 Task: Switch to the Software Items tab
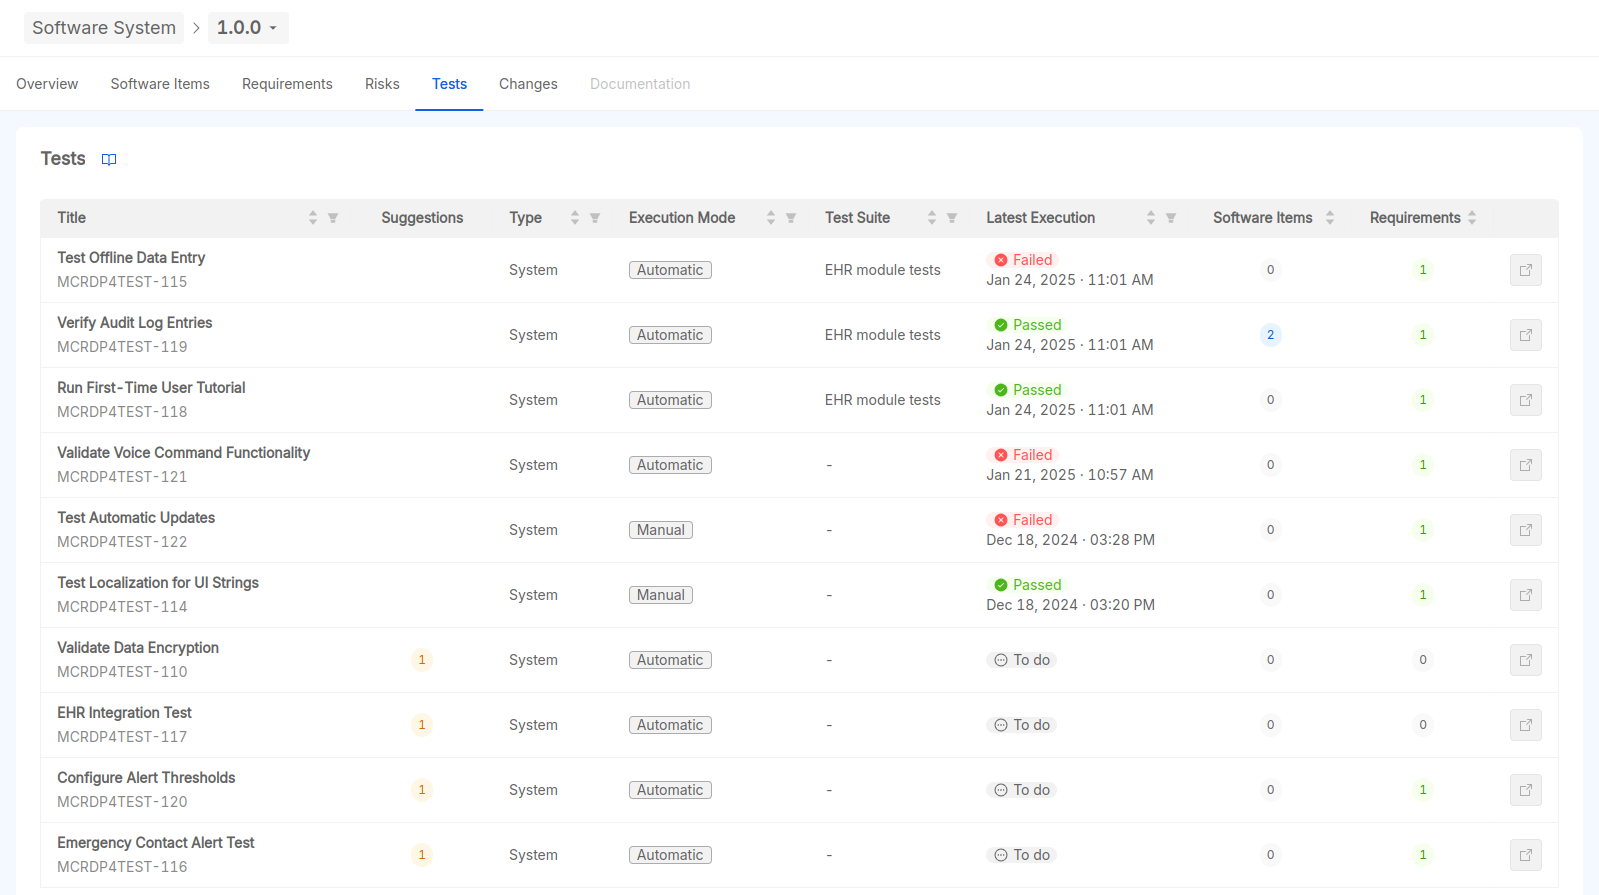[160, 84]
